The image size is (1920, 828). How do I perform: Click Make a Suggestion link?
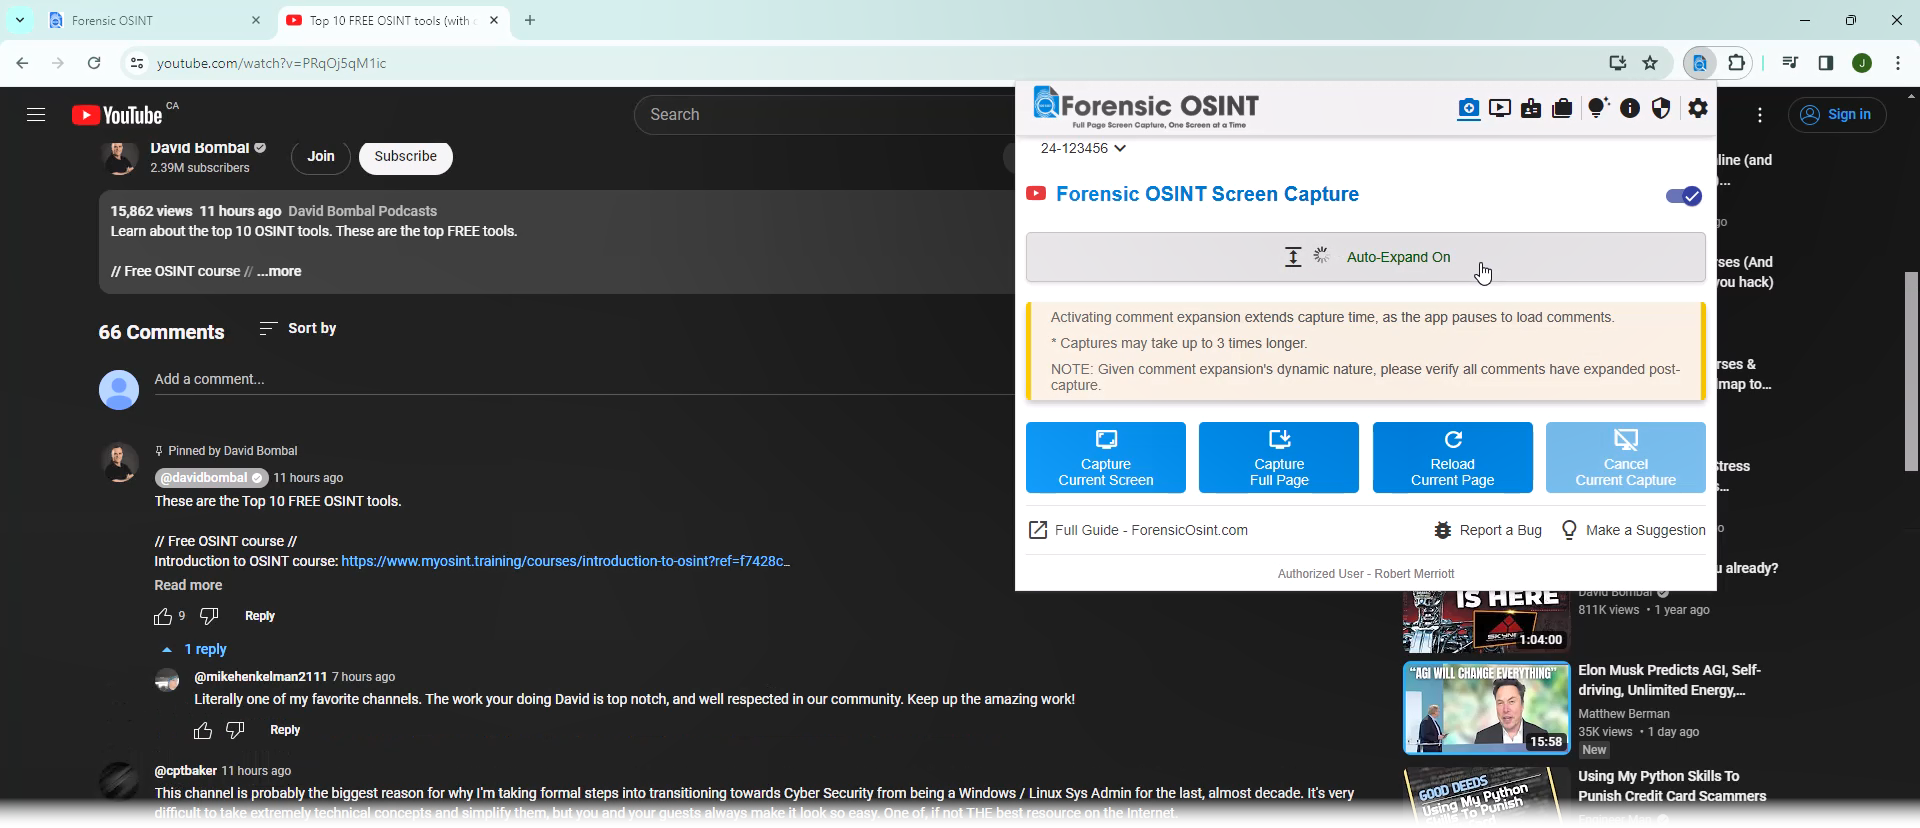click(x=1633, y=530)
